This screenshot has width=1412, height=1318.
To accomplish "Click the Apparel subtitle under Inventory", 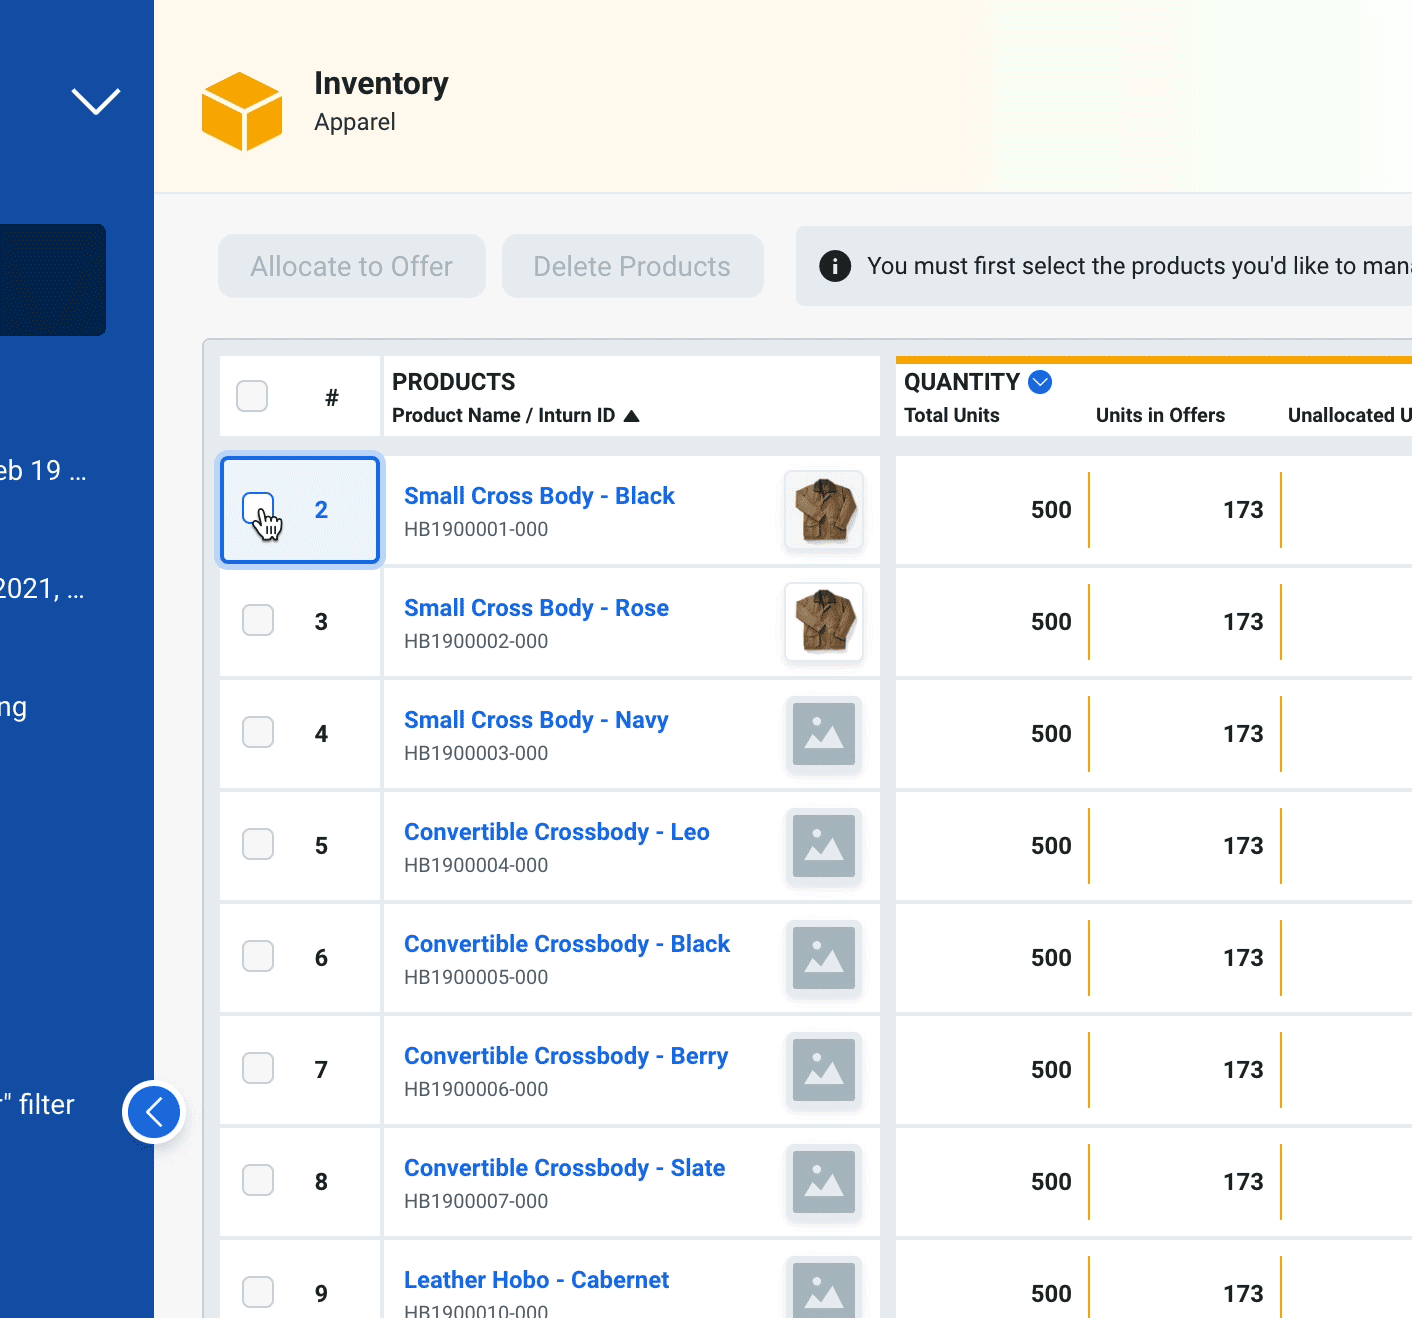I will 355,122.
